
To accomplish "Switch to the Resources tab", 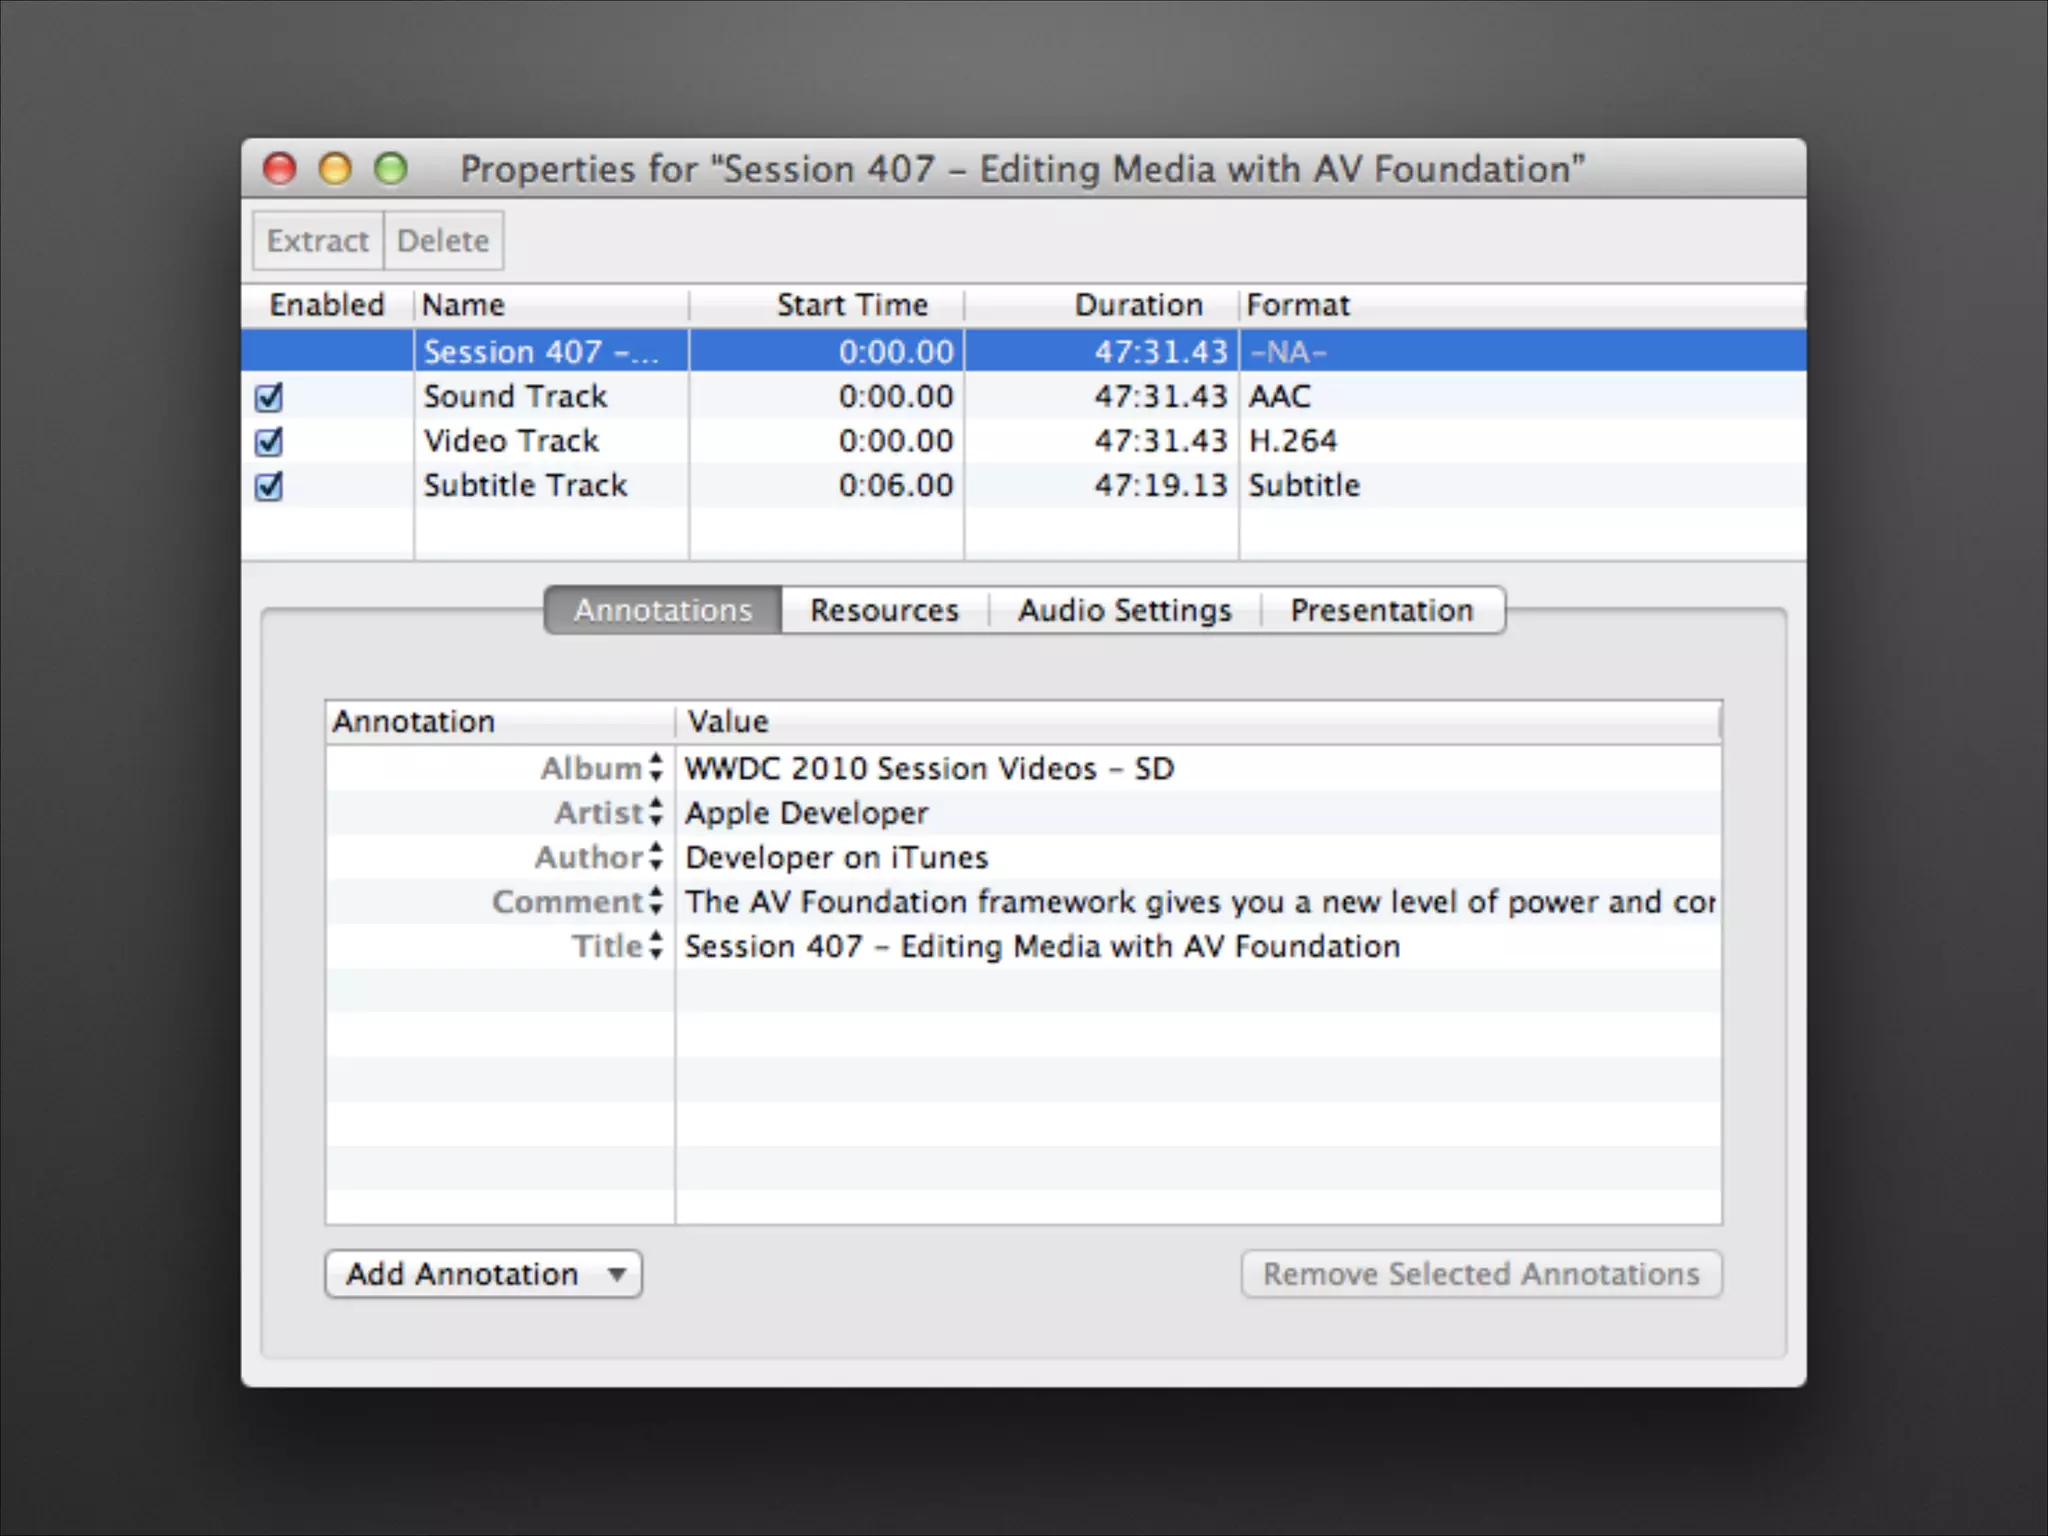I will click(x=884, y=610).
